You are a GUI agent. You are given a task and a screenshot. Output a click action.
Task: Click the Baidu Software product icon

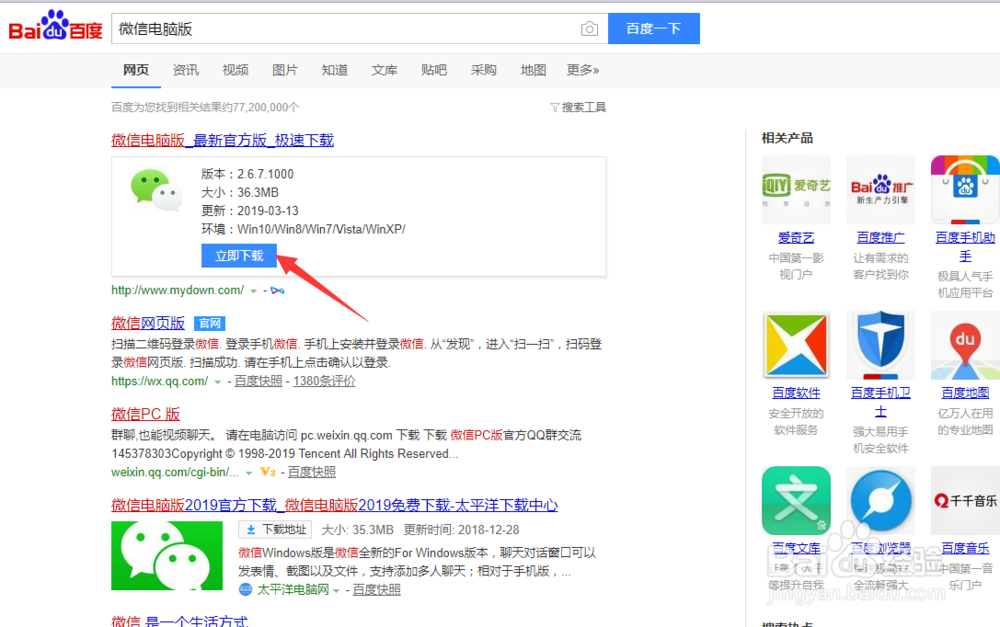796,345
